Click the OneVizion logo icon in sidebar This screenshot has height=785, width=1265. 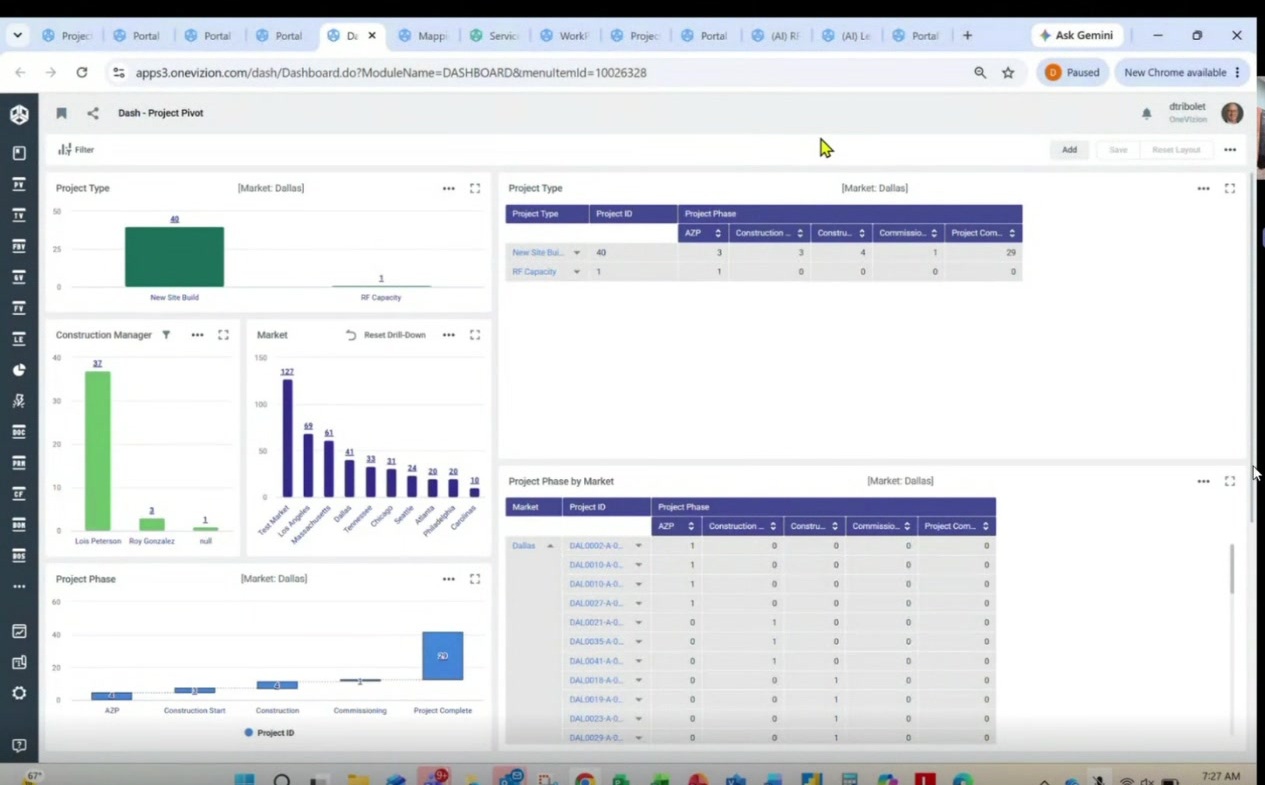click(19, 114)
